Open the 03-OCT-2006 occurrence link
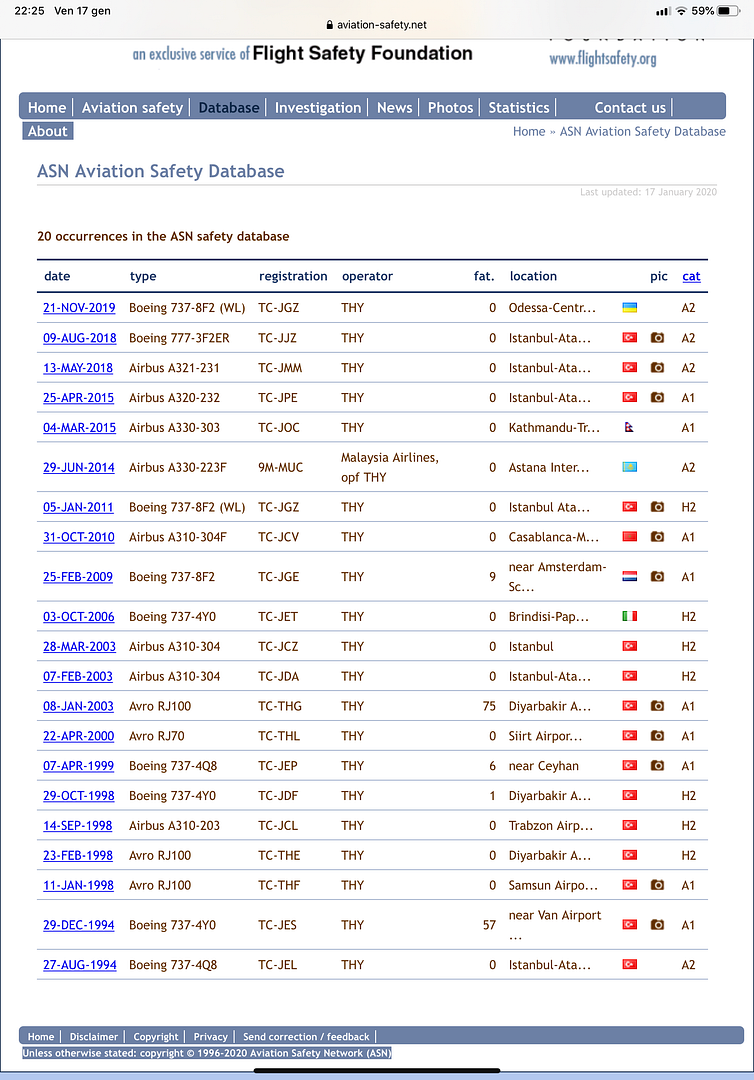This screenshot has height=1080, width=754. tap(78, 616)
